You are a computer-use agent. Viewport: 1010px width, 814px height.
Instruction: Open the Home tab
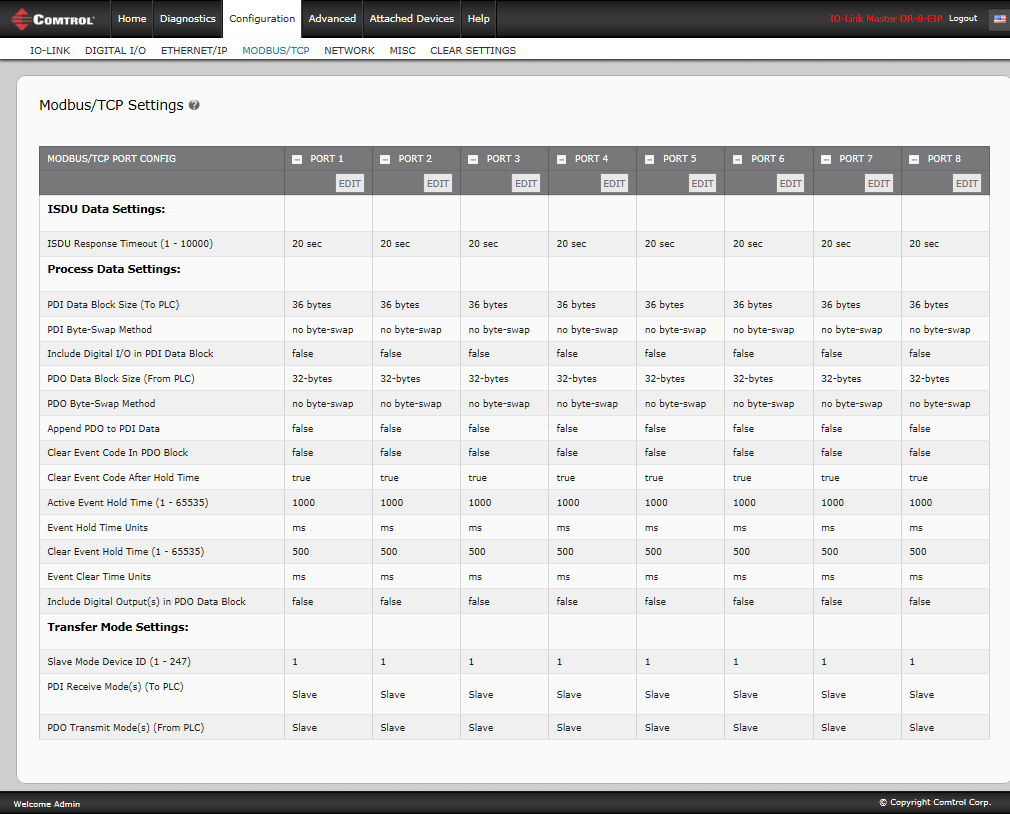point(132,19)
